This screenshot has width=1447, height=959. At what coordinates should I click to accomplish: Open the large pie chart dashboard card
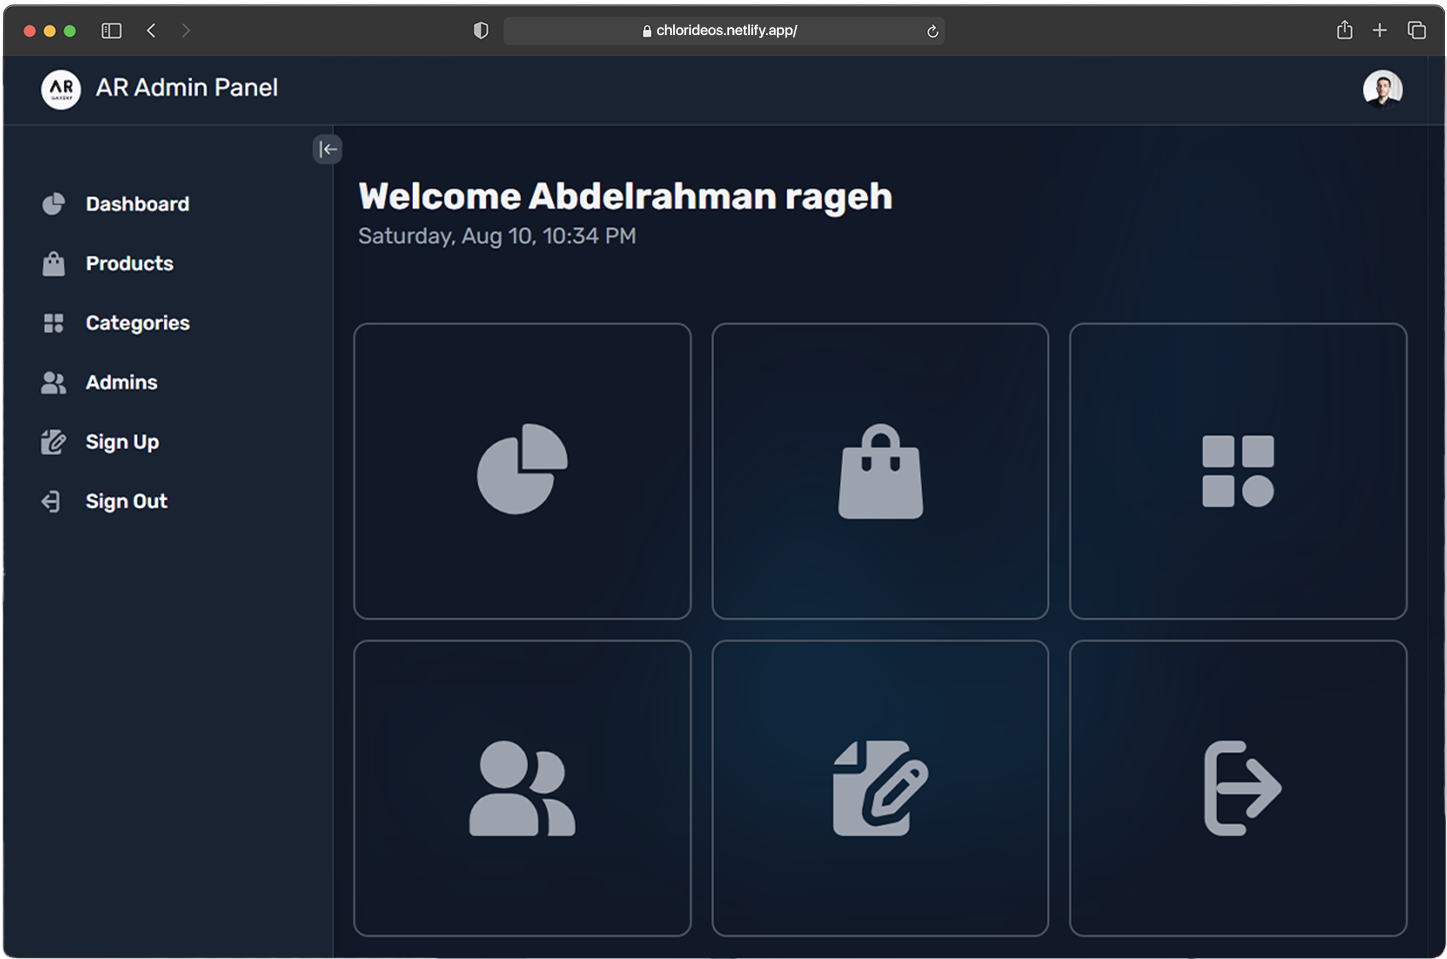(522, 471)
